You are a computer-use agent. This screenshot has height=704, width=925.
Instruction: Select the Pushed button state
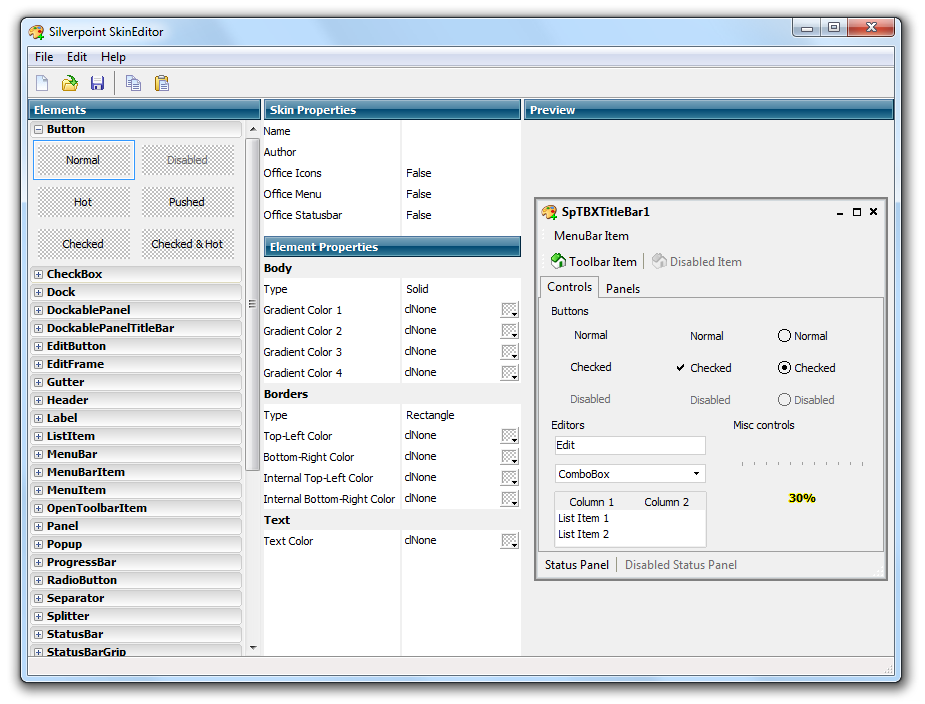[187, 202]
